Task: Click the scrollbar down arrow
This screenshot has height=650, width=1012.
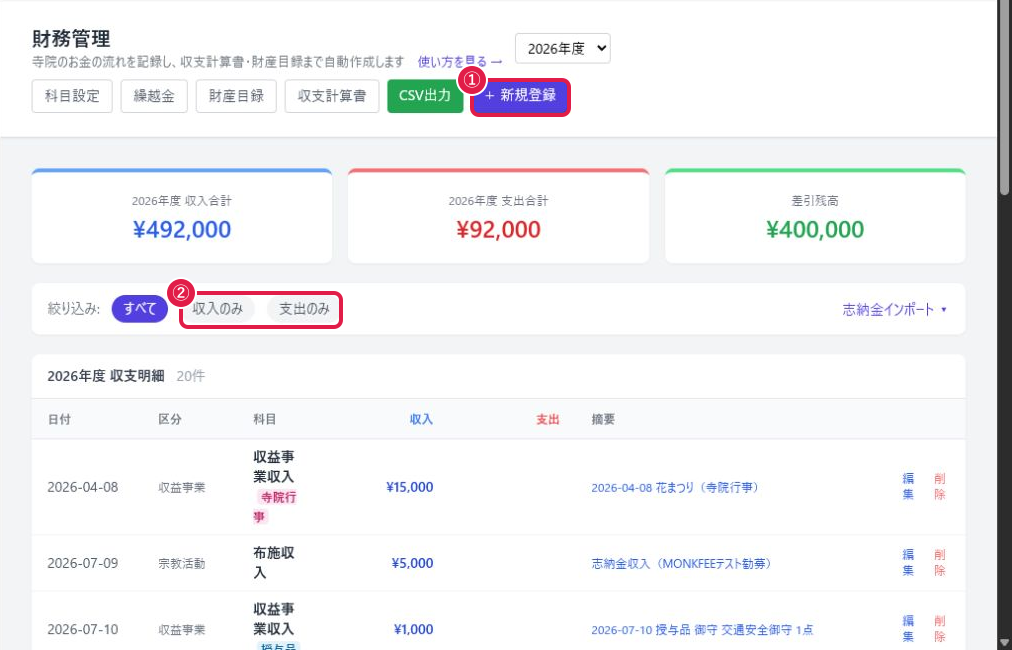Action: pos(1004,643)
